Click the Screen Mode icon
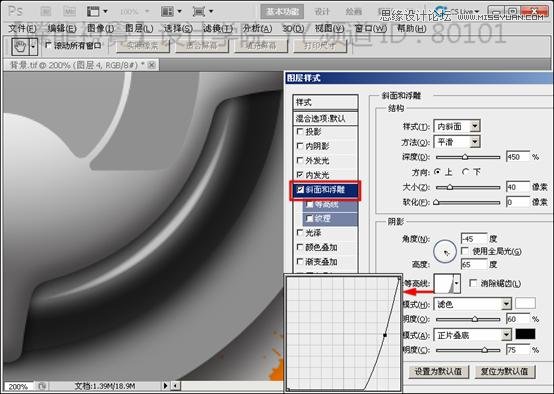Viewport: 554px width, 394px height. [199, 11]
